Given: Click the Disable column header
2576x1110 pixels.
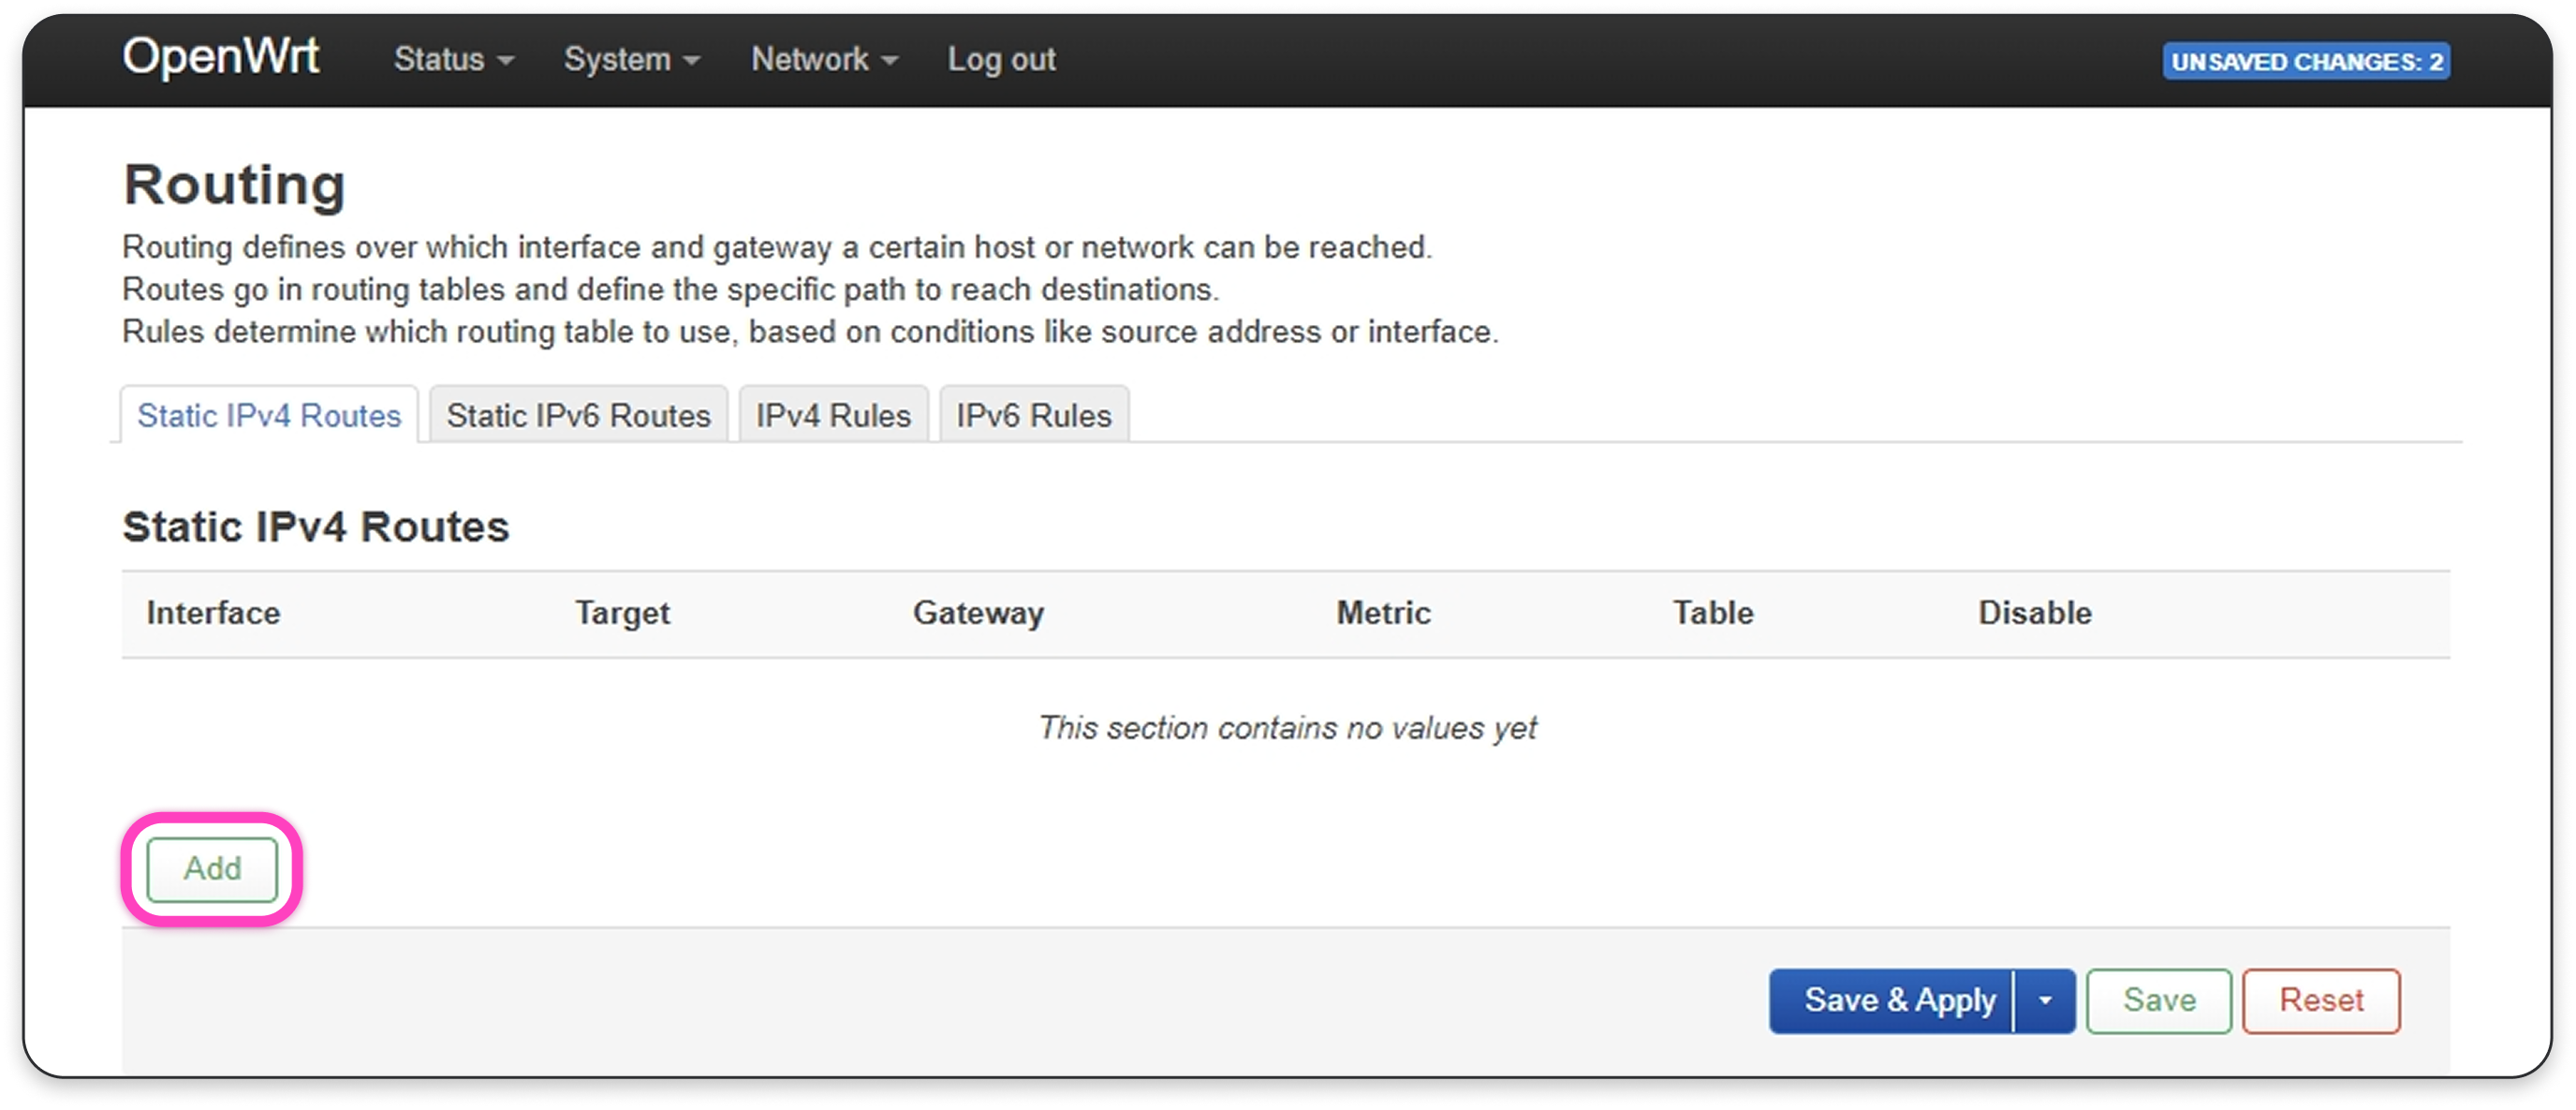Looking at the screenshot, I should (2034, 613).
